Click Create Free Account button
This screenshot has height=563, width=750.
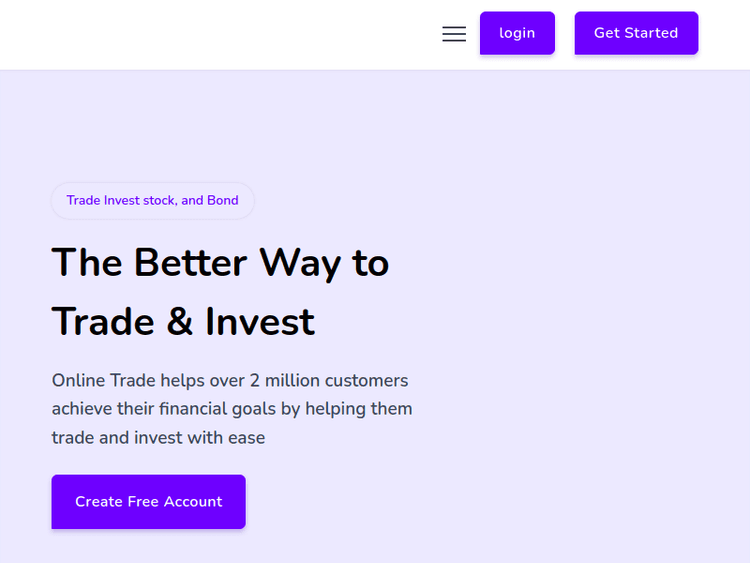pyautogui.click(x=148, y=502)
